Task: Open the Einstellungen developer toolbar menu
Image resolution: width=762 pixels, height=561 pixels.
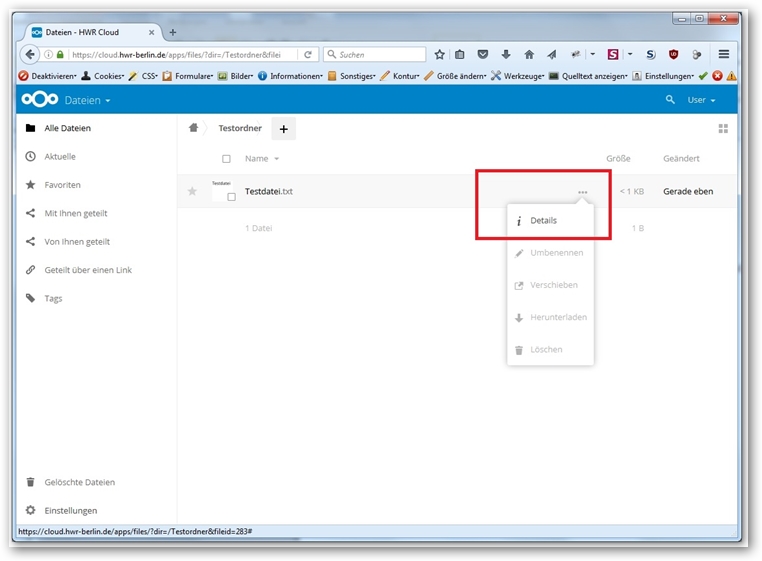Action: click(663, 76)
